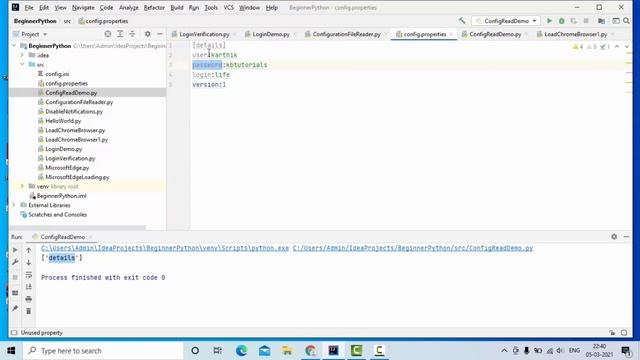The image size is (640, 360).
Task: Open Chrome from taskbar
Action: [311, 351]
